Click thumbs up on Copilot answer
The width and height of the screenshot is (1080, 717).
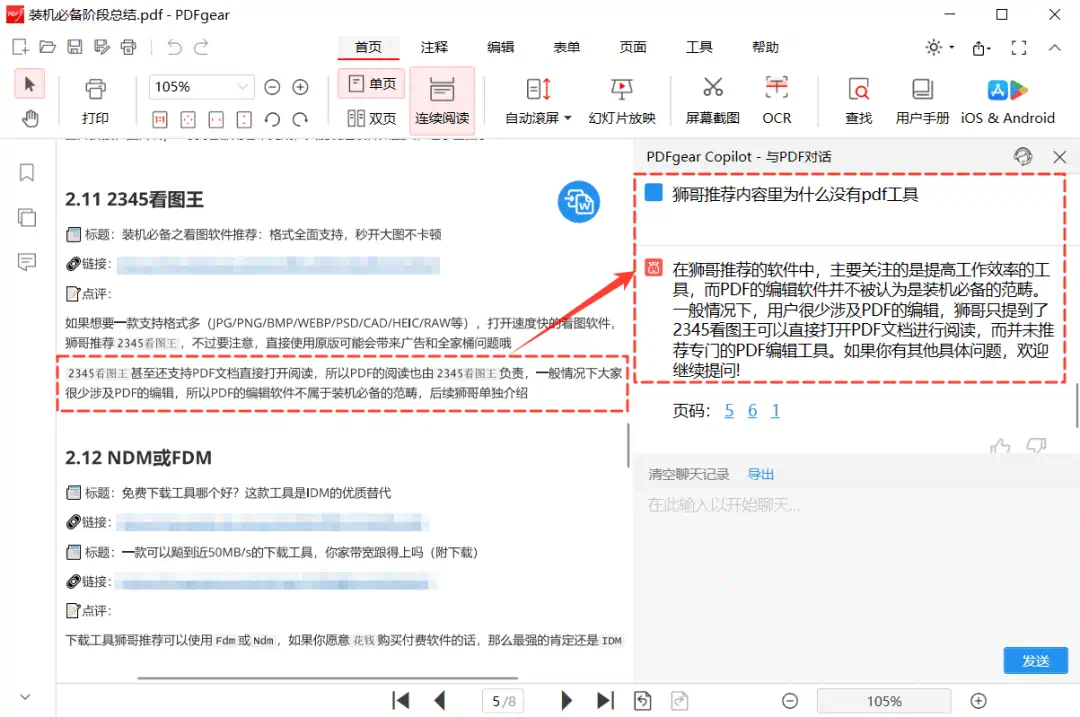(1000, 446)
